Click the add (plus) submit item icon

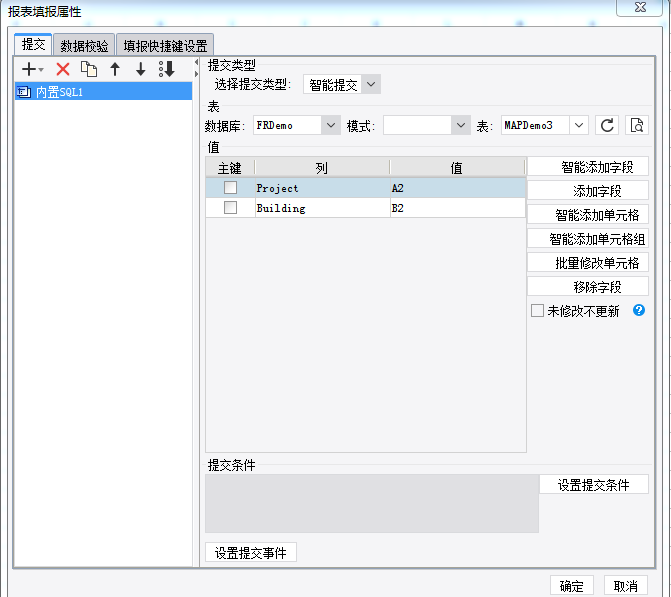coord(30,69)
